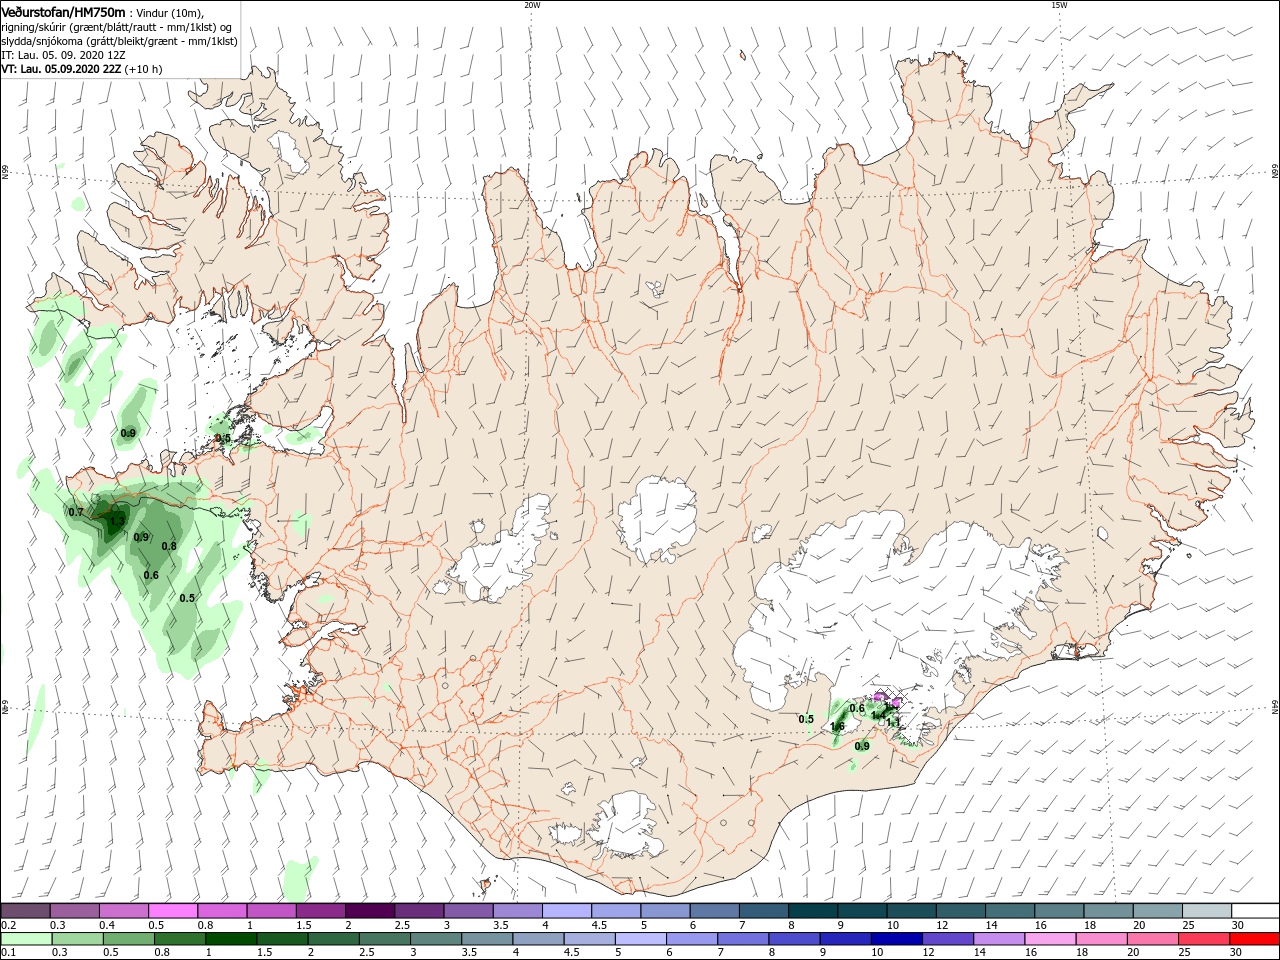Click the 0.1 label under lower legend row
The height and width of the screenshot is (960, 1280).
click(x=8, y=953)
